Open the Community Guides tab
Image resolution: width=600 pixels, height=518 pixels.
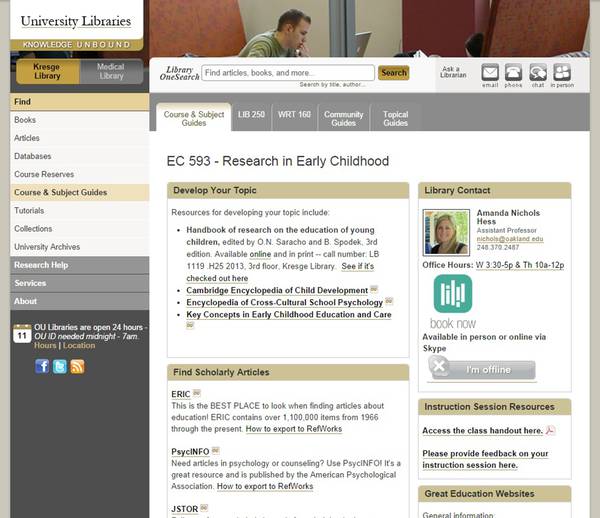[344, 119]
